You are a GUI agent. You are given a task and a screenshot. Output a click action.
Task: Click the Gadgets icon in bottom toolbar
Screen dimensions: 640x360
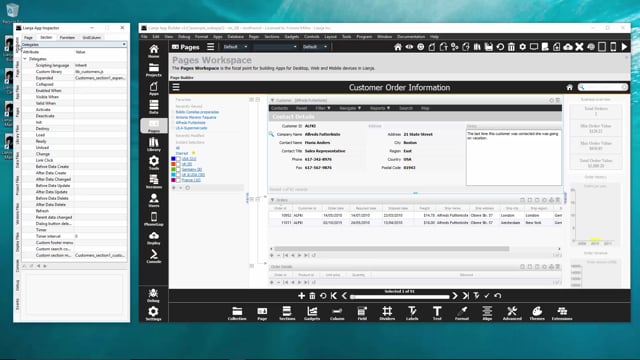tap(312, 313)
